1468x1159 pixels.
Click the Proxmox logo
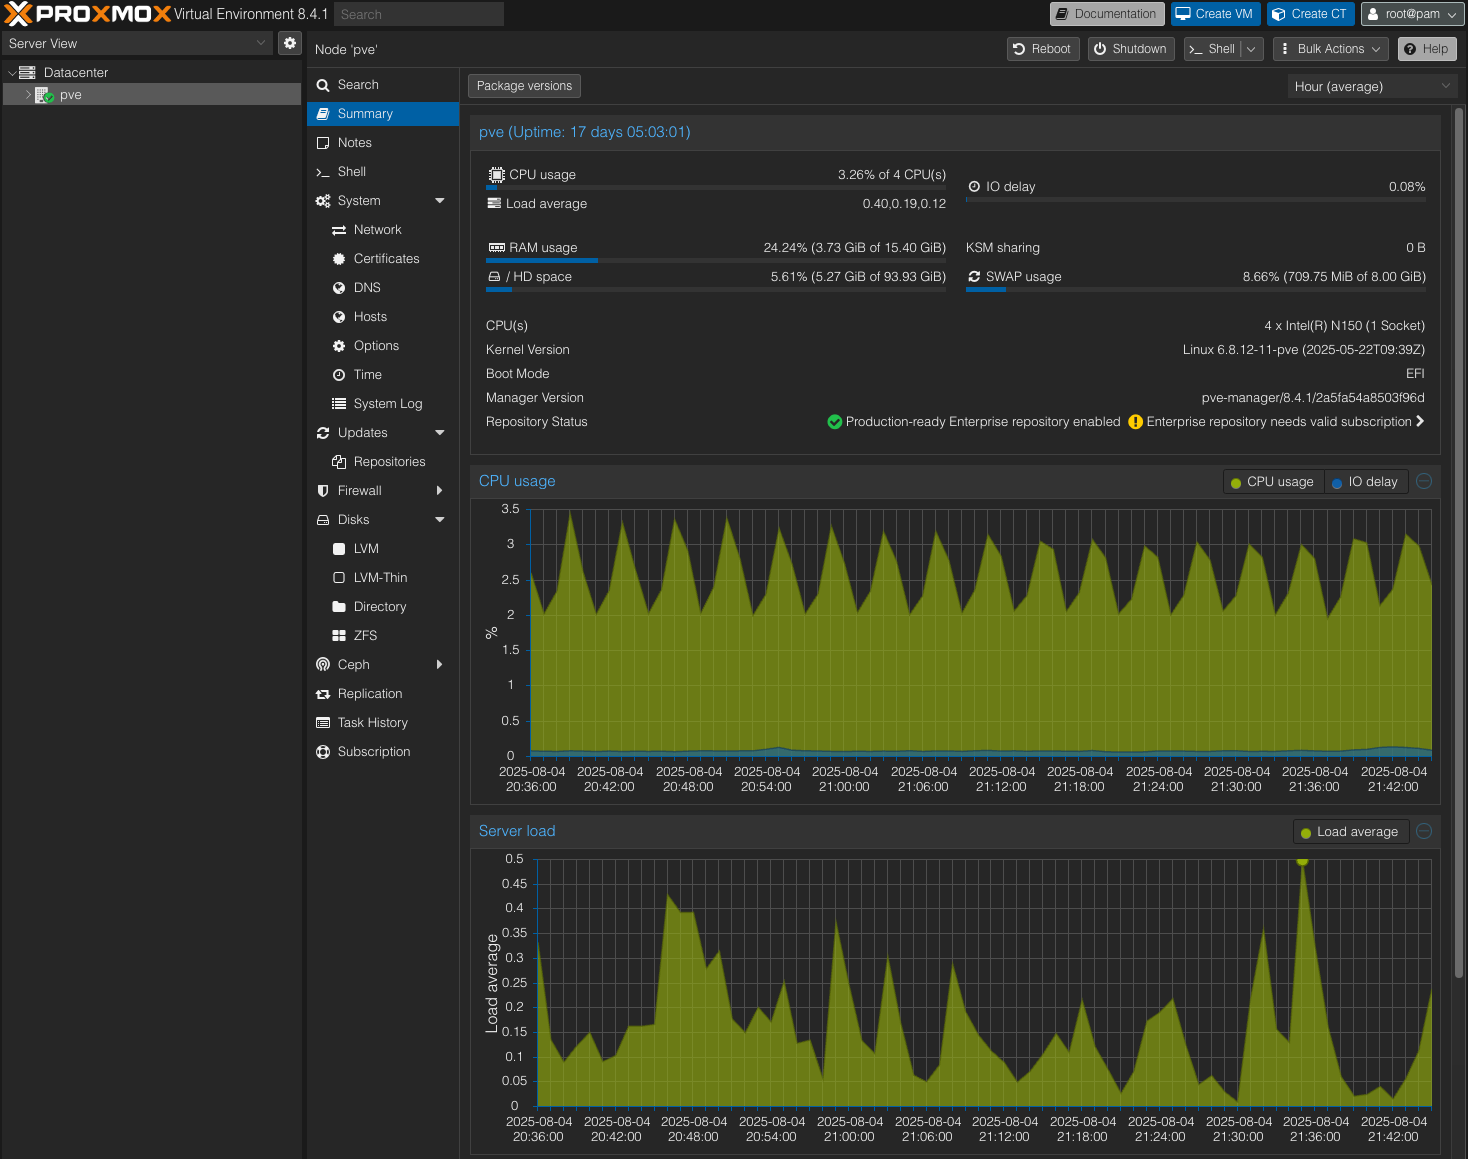click(88, 14)
